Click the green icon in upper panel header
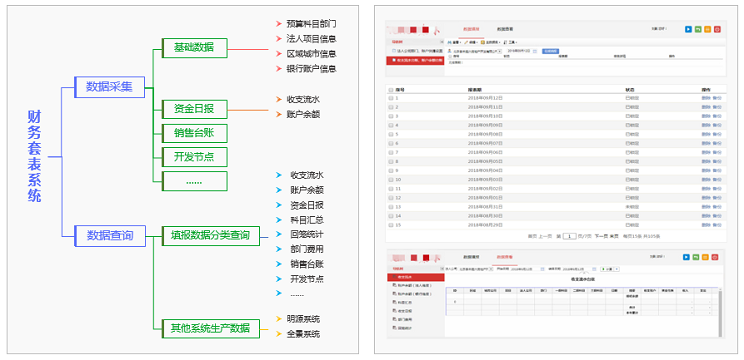This screenshot has width=744, height=360. [698, 29]
